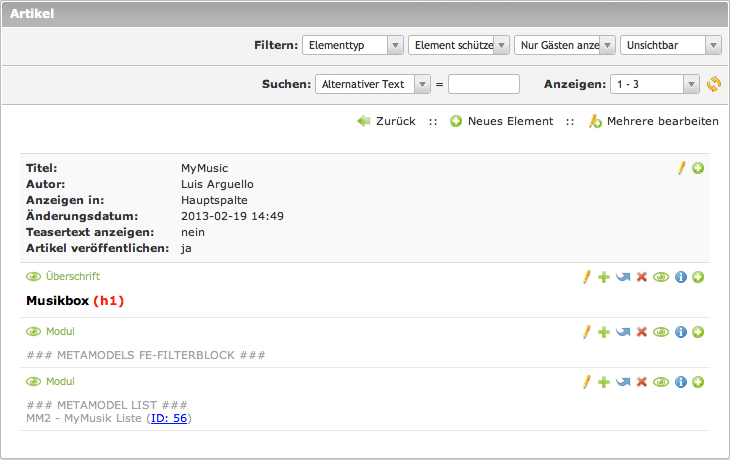Viewport: 730px width, 460px height.
Task: Edit the Metamodel List module with pencil icon
Action: 587,382
